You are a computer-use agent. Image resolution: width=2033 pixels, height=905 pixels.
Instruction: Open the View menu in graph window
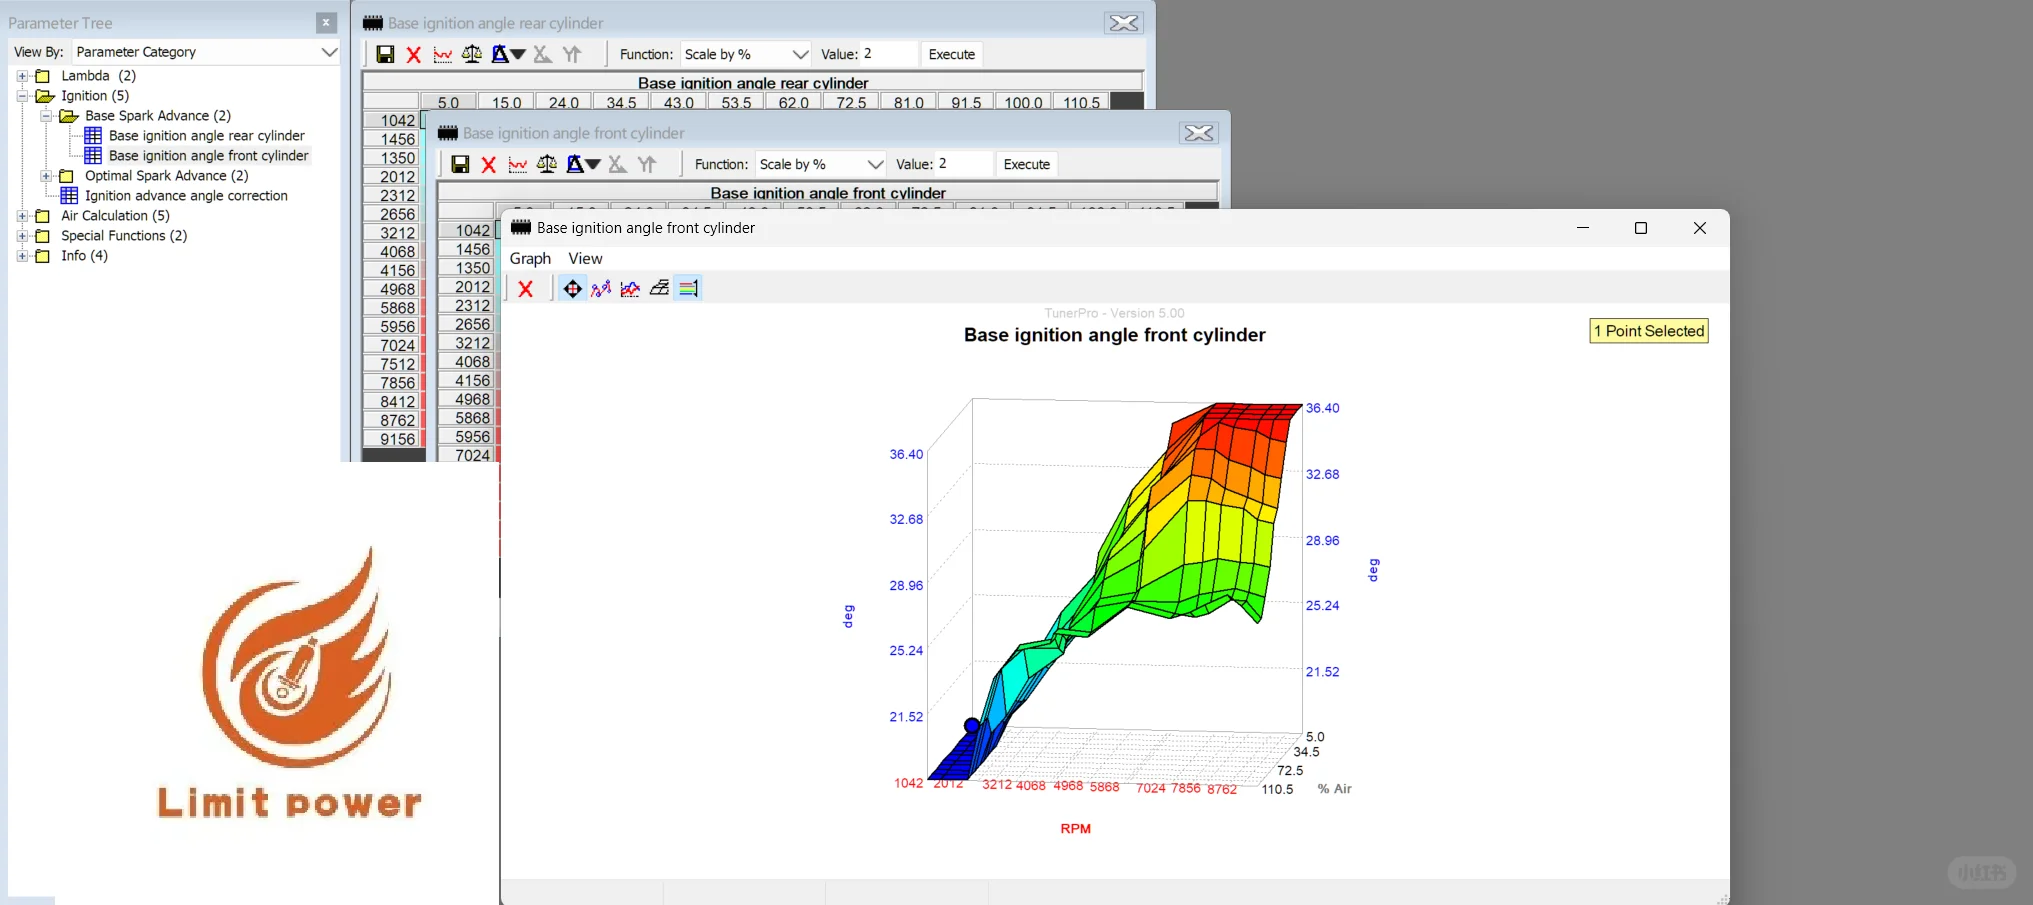click(x=585, y=258)
